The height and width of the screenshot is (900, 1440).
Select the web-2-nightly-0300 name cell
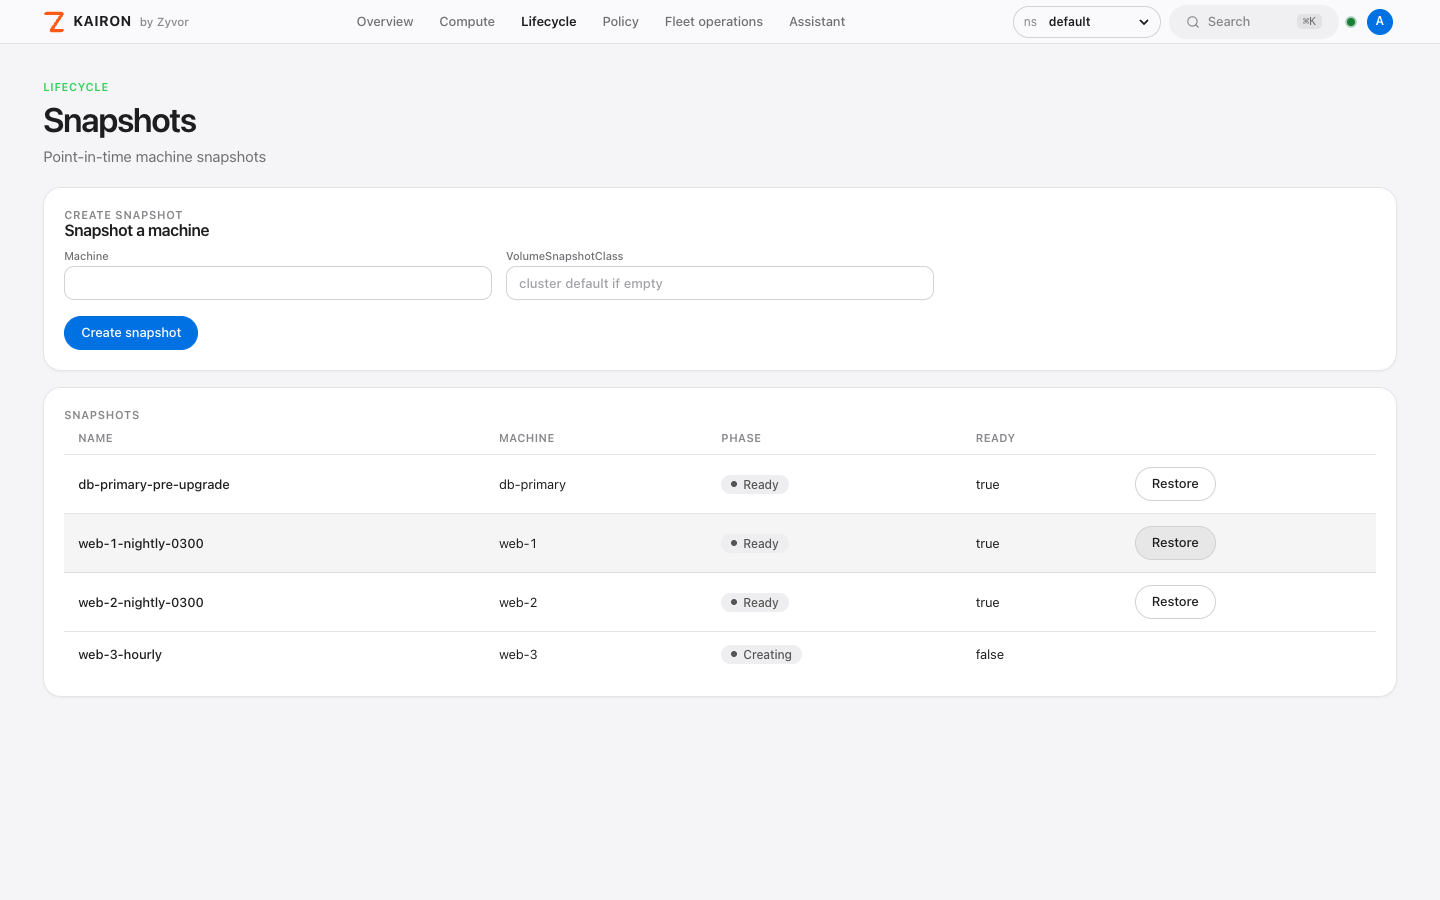click(141, 603)
